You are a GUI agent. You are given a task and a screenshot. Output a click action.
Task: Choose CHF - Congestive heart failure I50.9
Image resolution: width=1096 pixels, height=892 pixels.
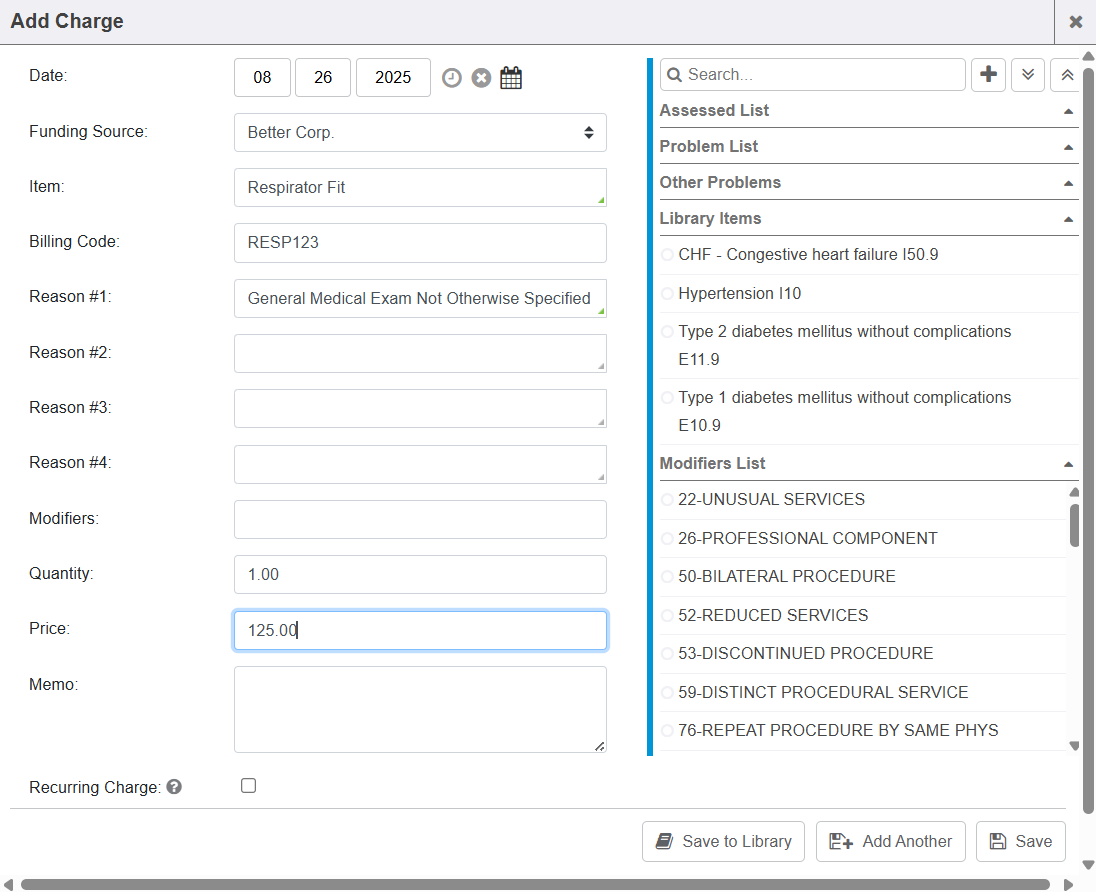click(x=667, y=255)
